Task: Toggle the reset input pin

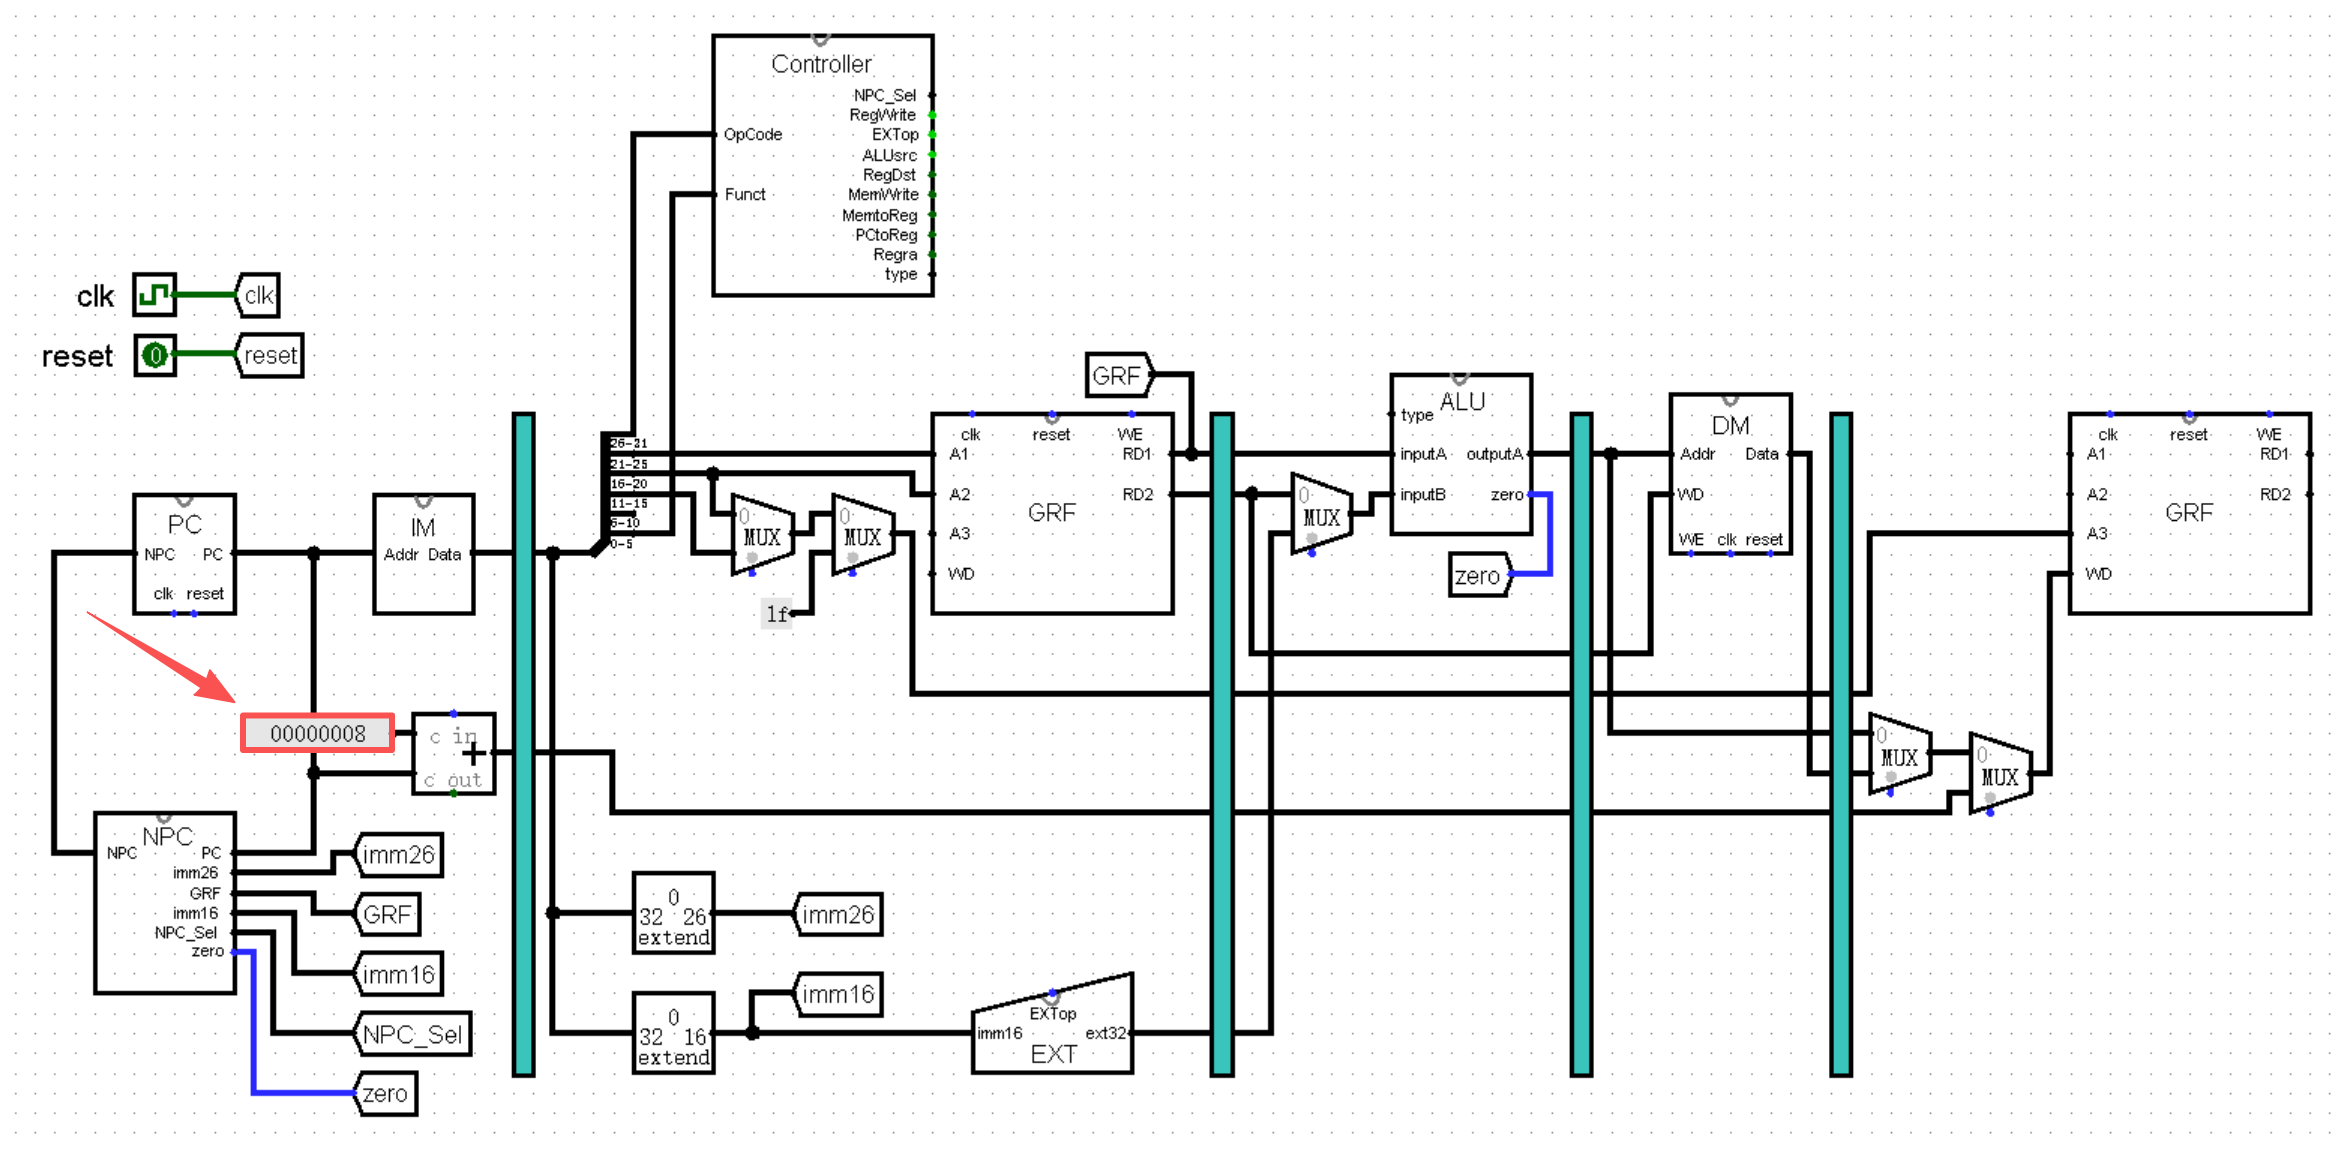Action: click(155, 355)
